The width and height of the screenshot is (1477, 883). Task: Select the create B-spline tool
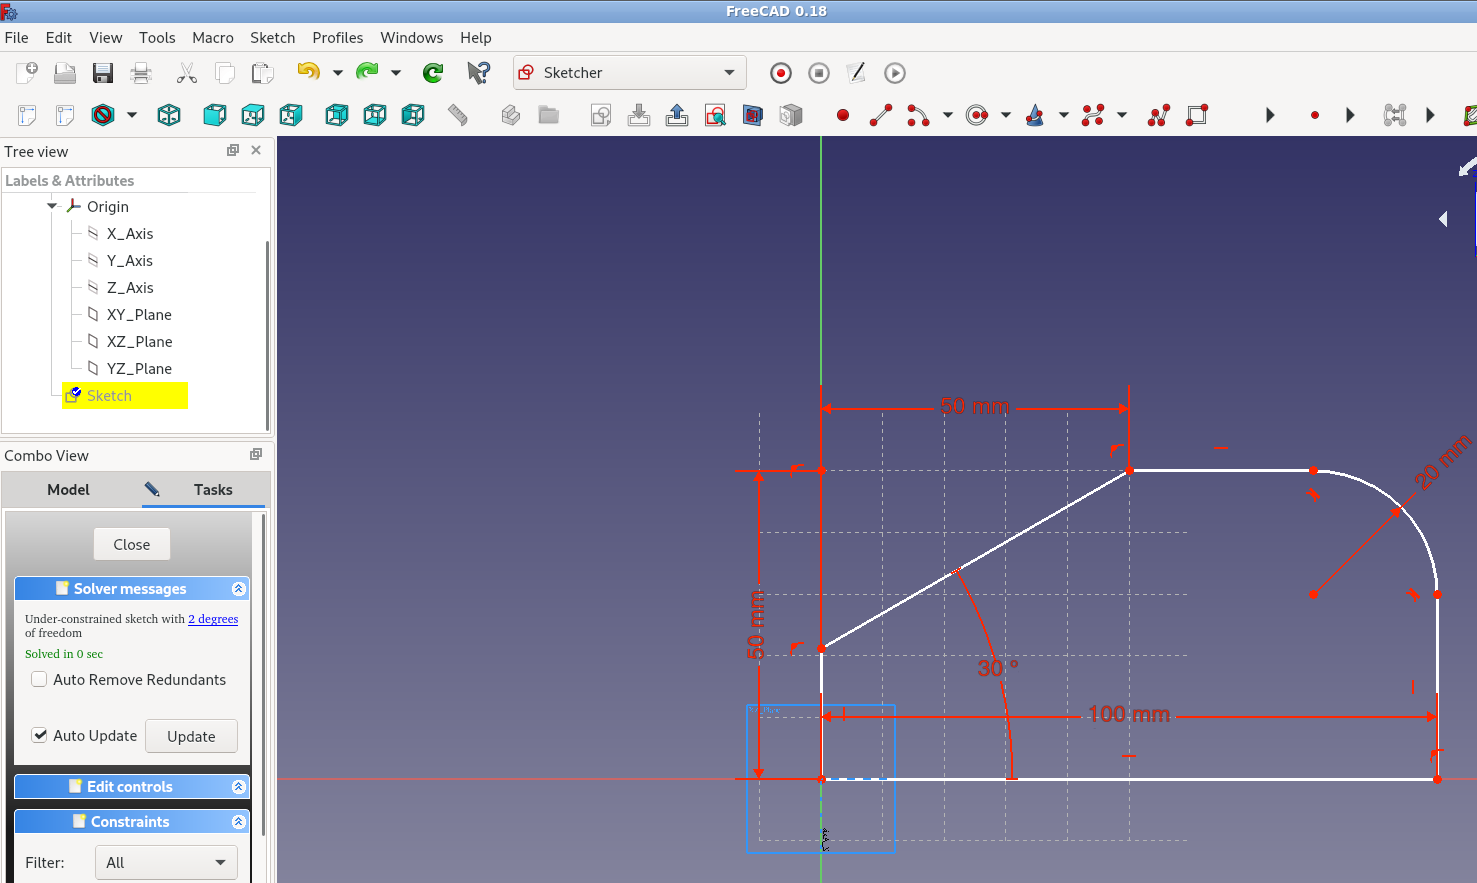pos(1093,115)
